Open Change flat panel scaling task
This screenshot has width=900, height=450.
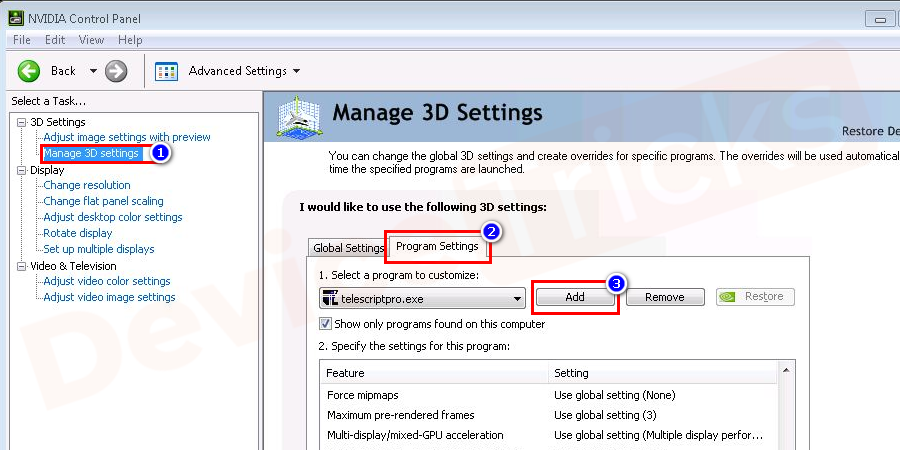(x=103, y=201)
